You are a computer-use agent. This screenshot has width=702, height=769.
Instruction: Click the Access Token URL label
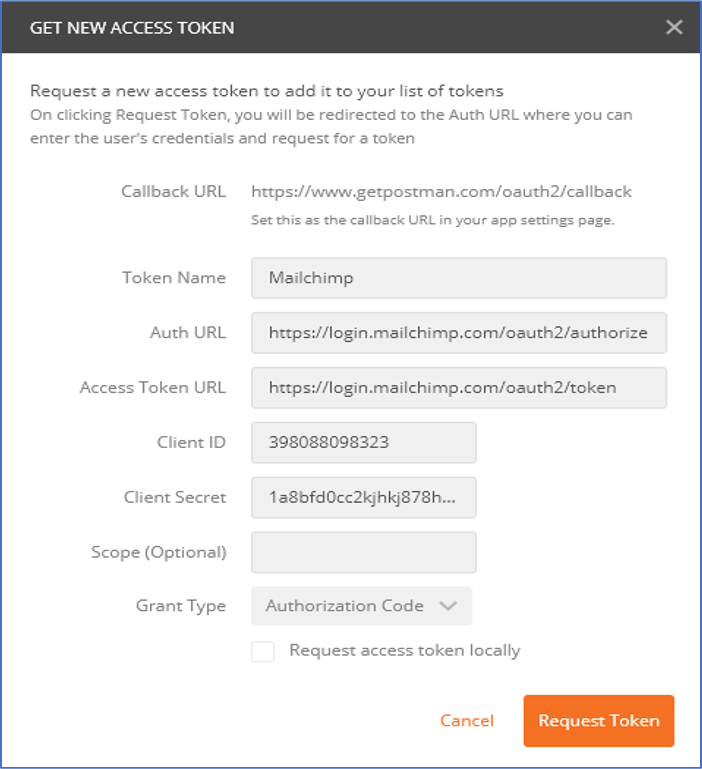point(153,388)
